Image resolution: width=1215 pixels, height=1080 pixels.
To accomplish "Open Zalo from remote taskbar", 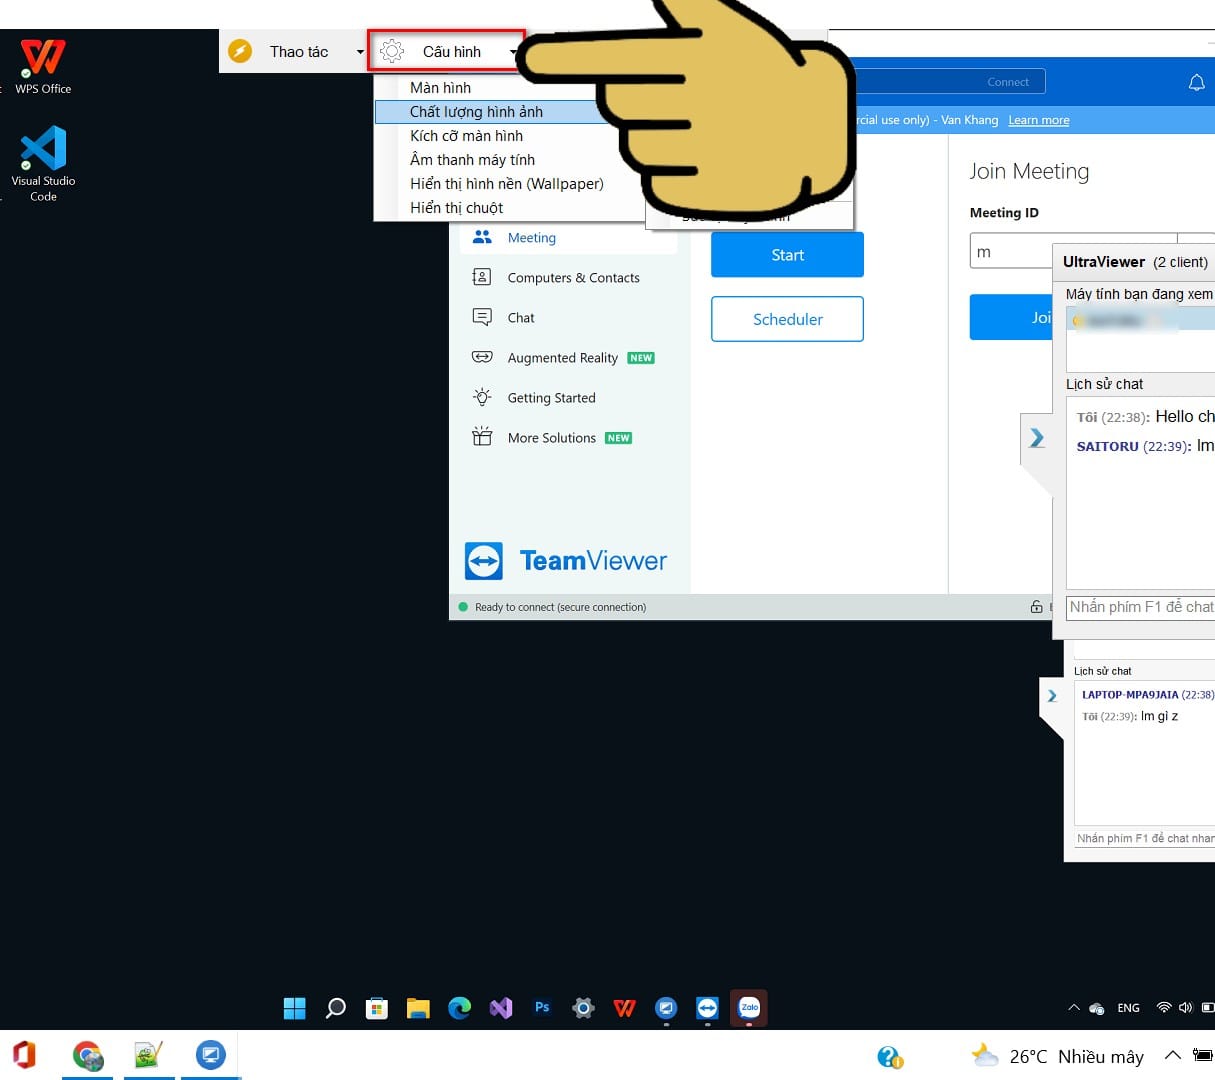I will (749, 1008).
